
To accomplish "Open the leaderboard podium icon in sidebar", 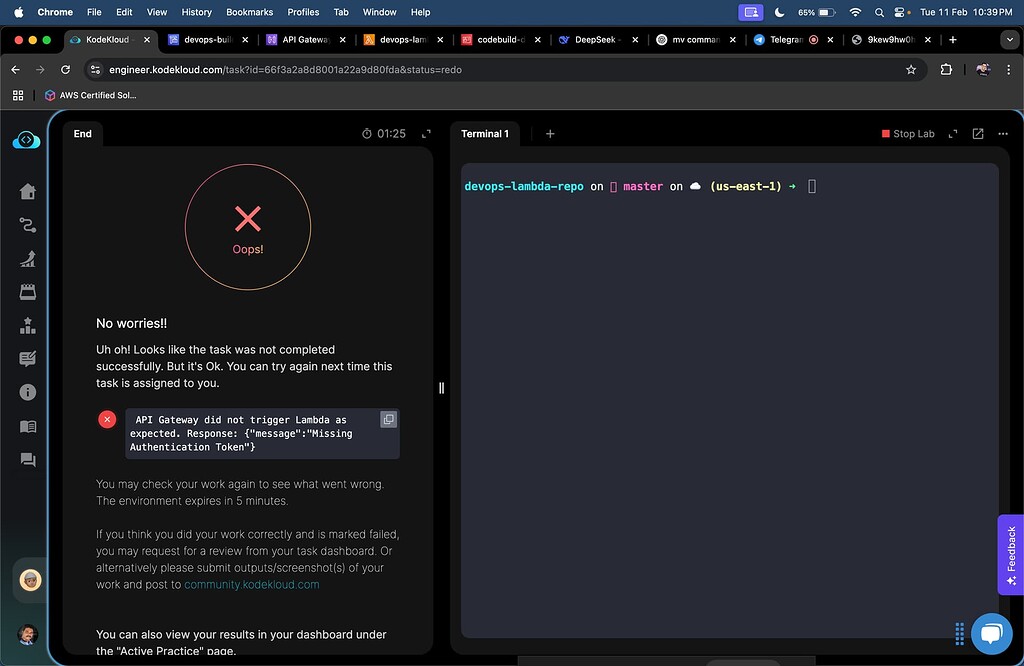I will 27,325.
